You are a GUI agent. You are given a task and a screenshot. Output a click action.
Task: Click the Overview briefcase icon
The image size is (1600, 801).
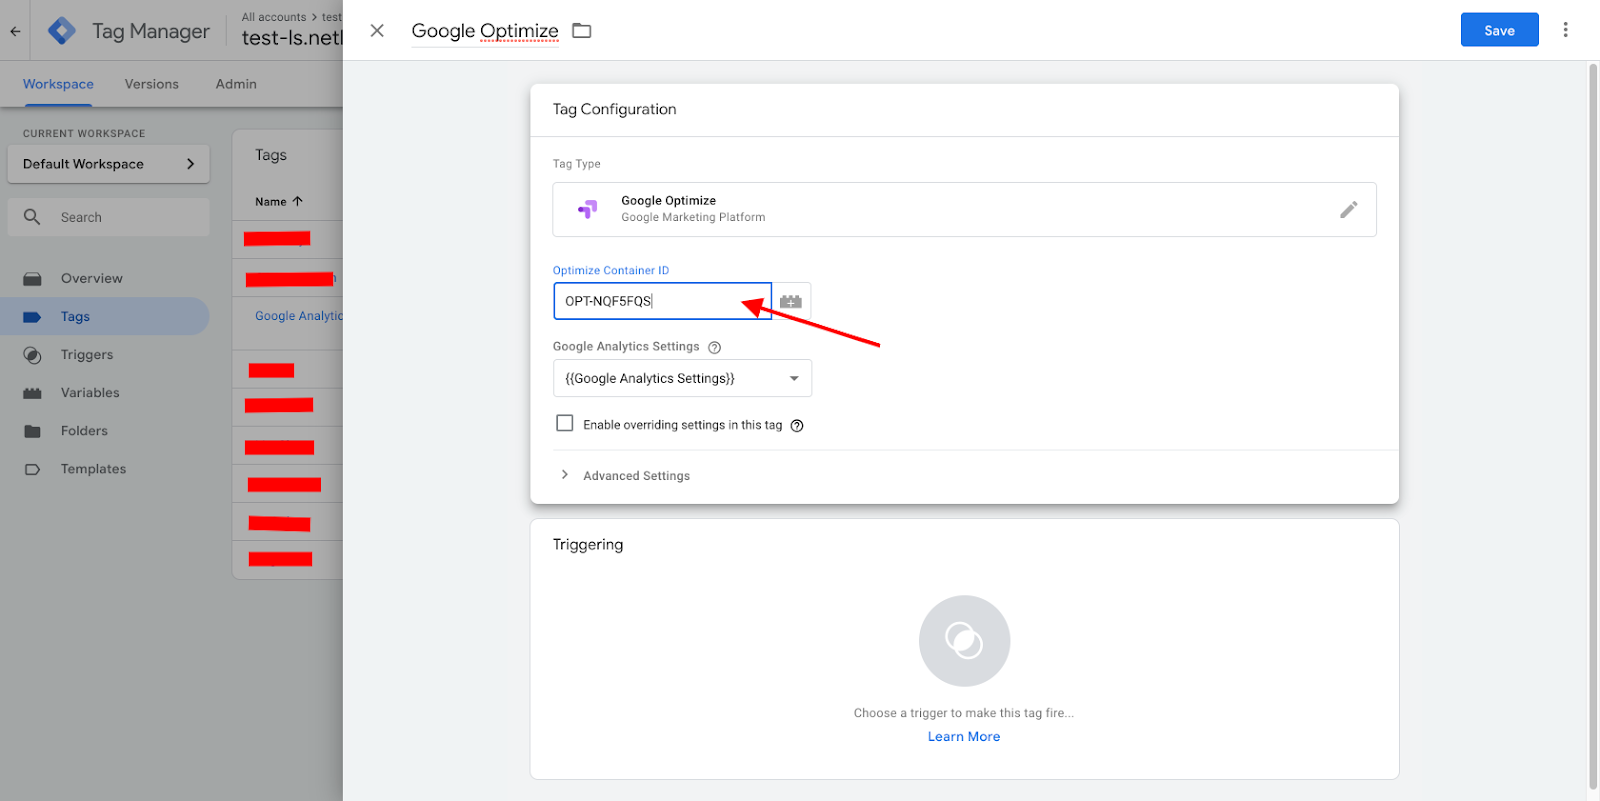(32, 279)
